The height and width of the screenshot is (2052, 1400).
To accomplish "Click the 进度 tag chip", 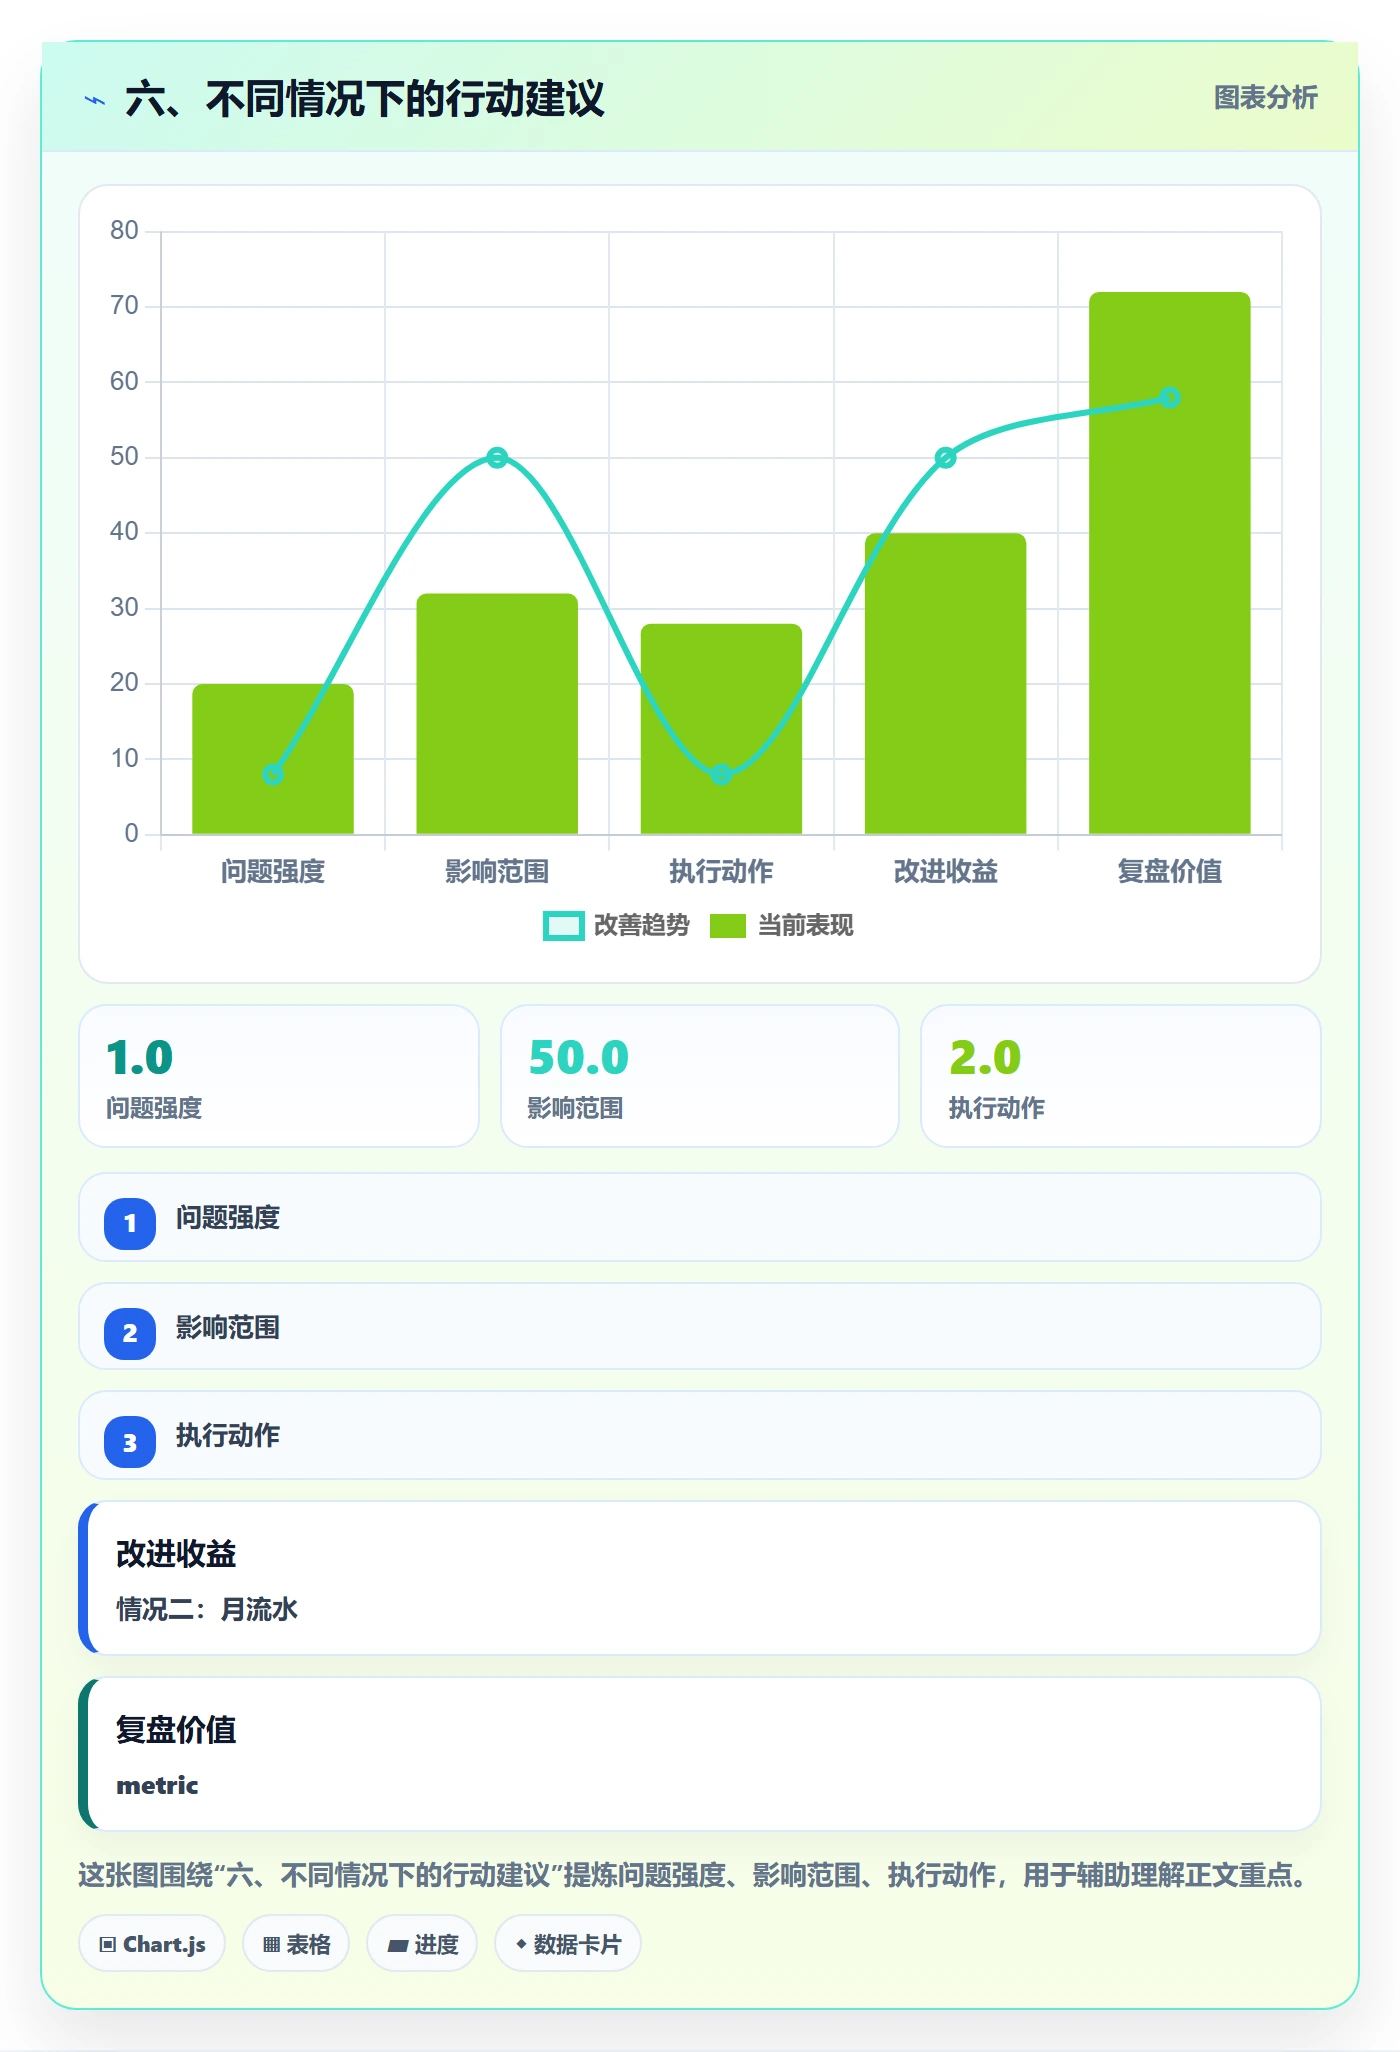I will tap(422, 1944).
